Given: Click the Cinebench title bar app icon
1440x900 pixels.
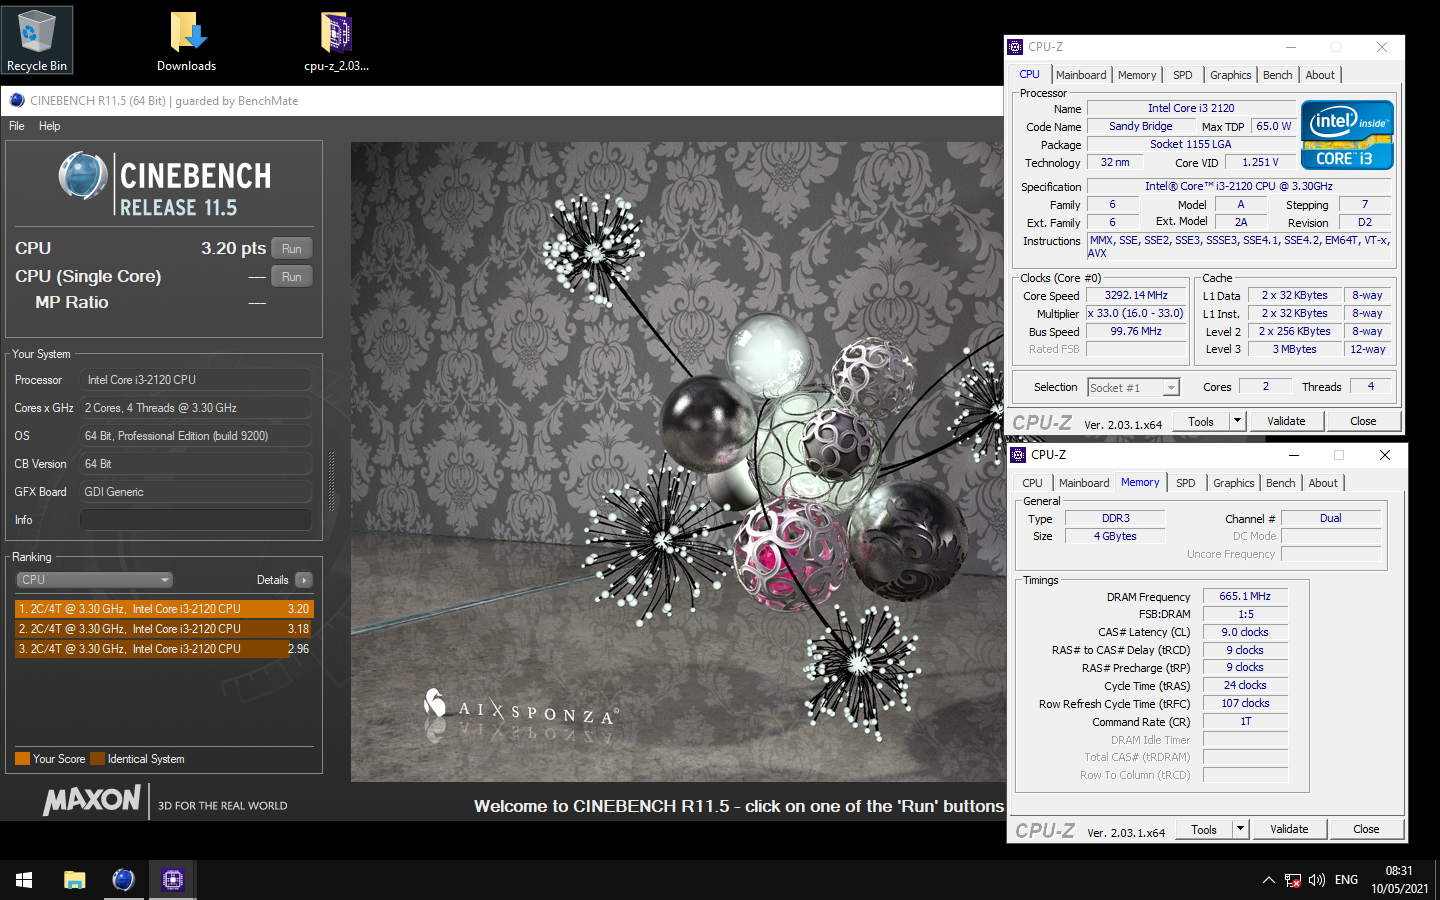Looking at the screenshot, I should coord(16,100).
